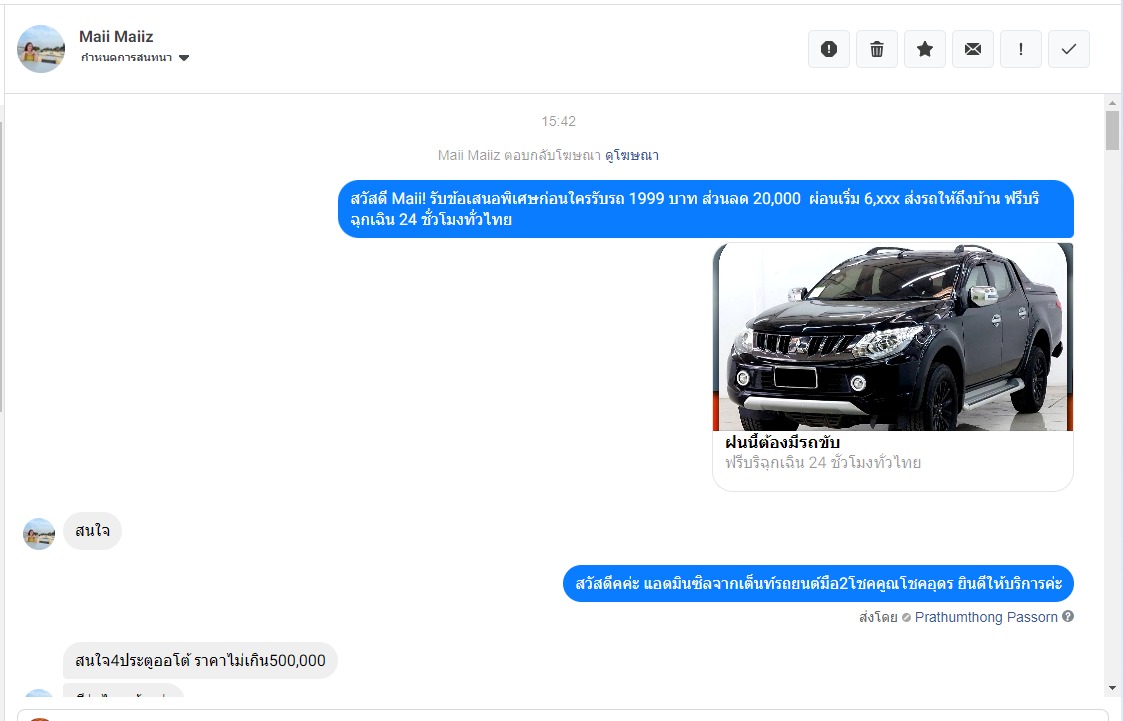Toggle the checkmark to mark conversation done
Viewport: 1123px width, 721px height.
[x=1068, y=49]
